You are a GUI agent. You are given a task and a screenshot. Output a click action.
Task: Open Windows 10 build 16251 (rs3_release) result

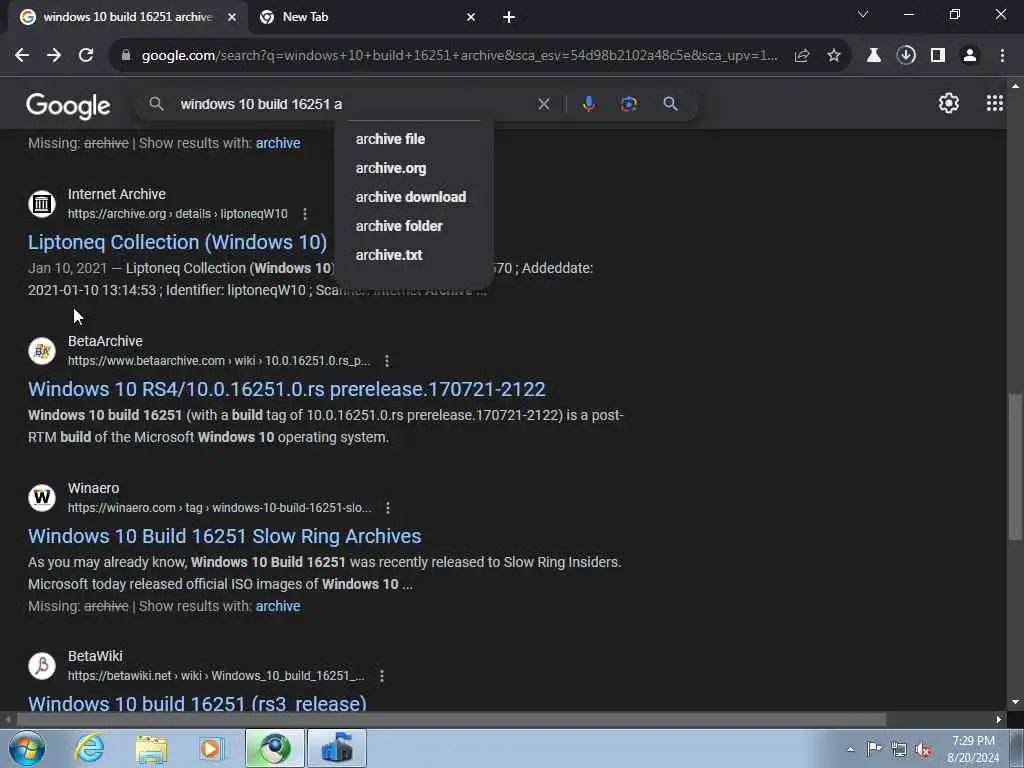point(197,704)
